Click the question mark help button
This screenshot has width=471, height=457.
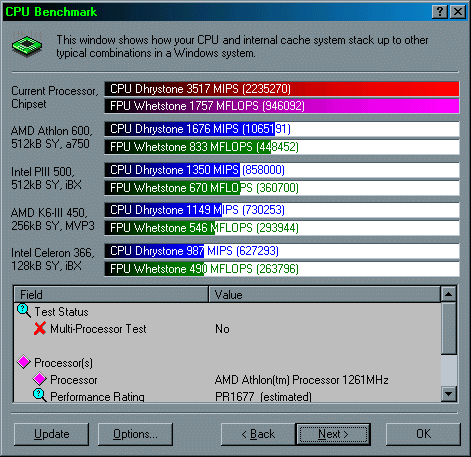tap(440, 12)
